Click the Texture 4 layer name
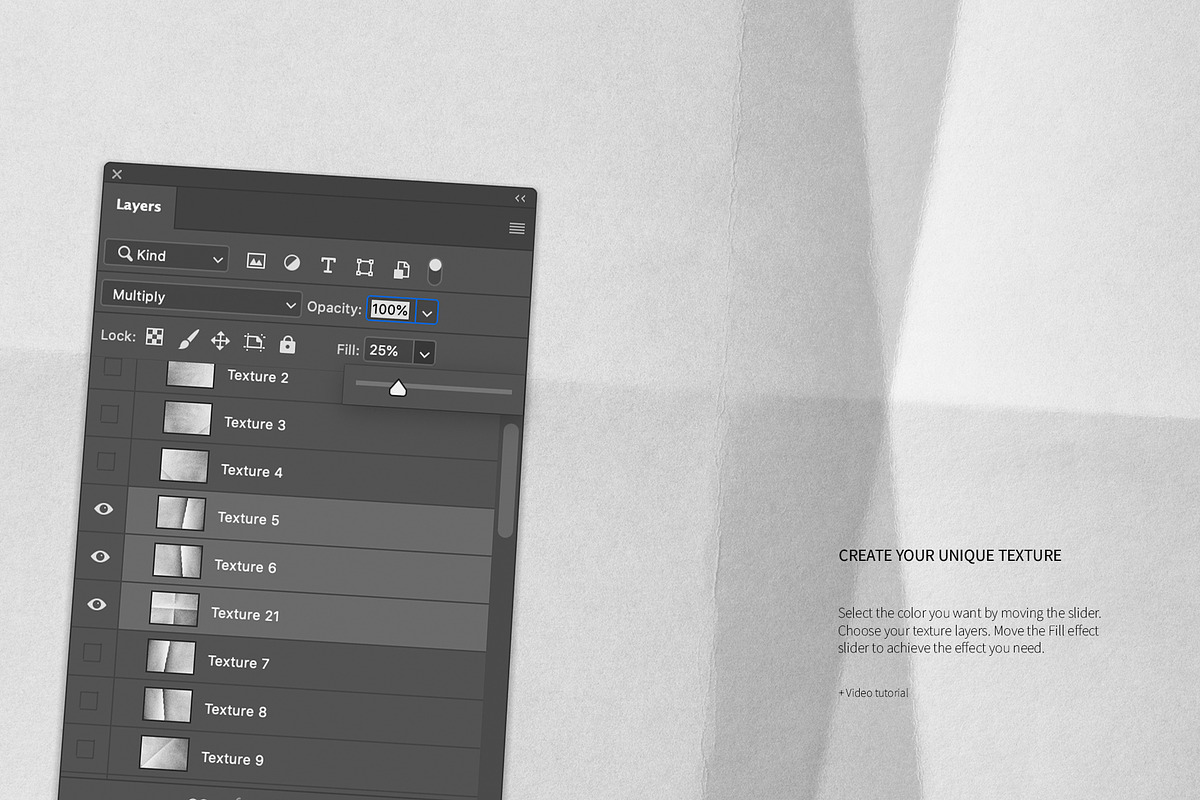The width and height of the screenshot is (1200, 800). click(252, 470)
